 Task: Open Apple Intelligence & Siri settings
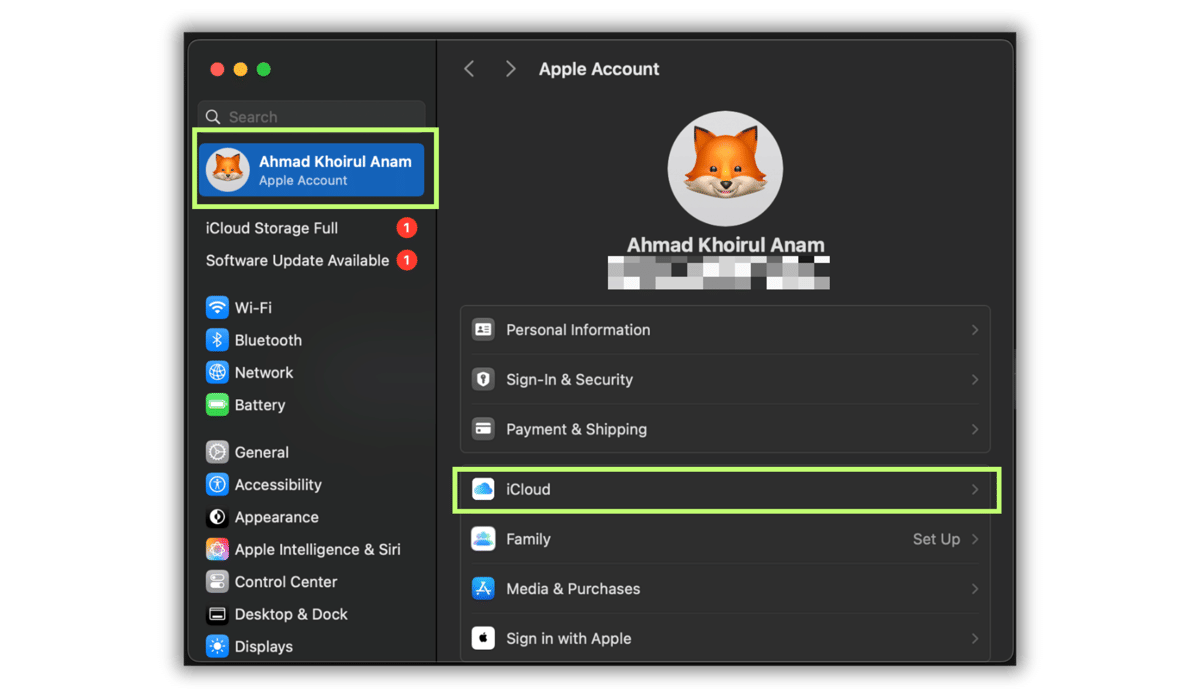(217, 549)
